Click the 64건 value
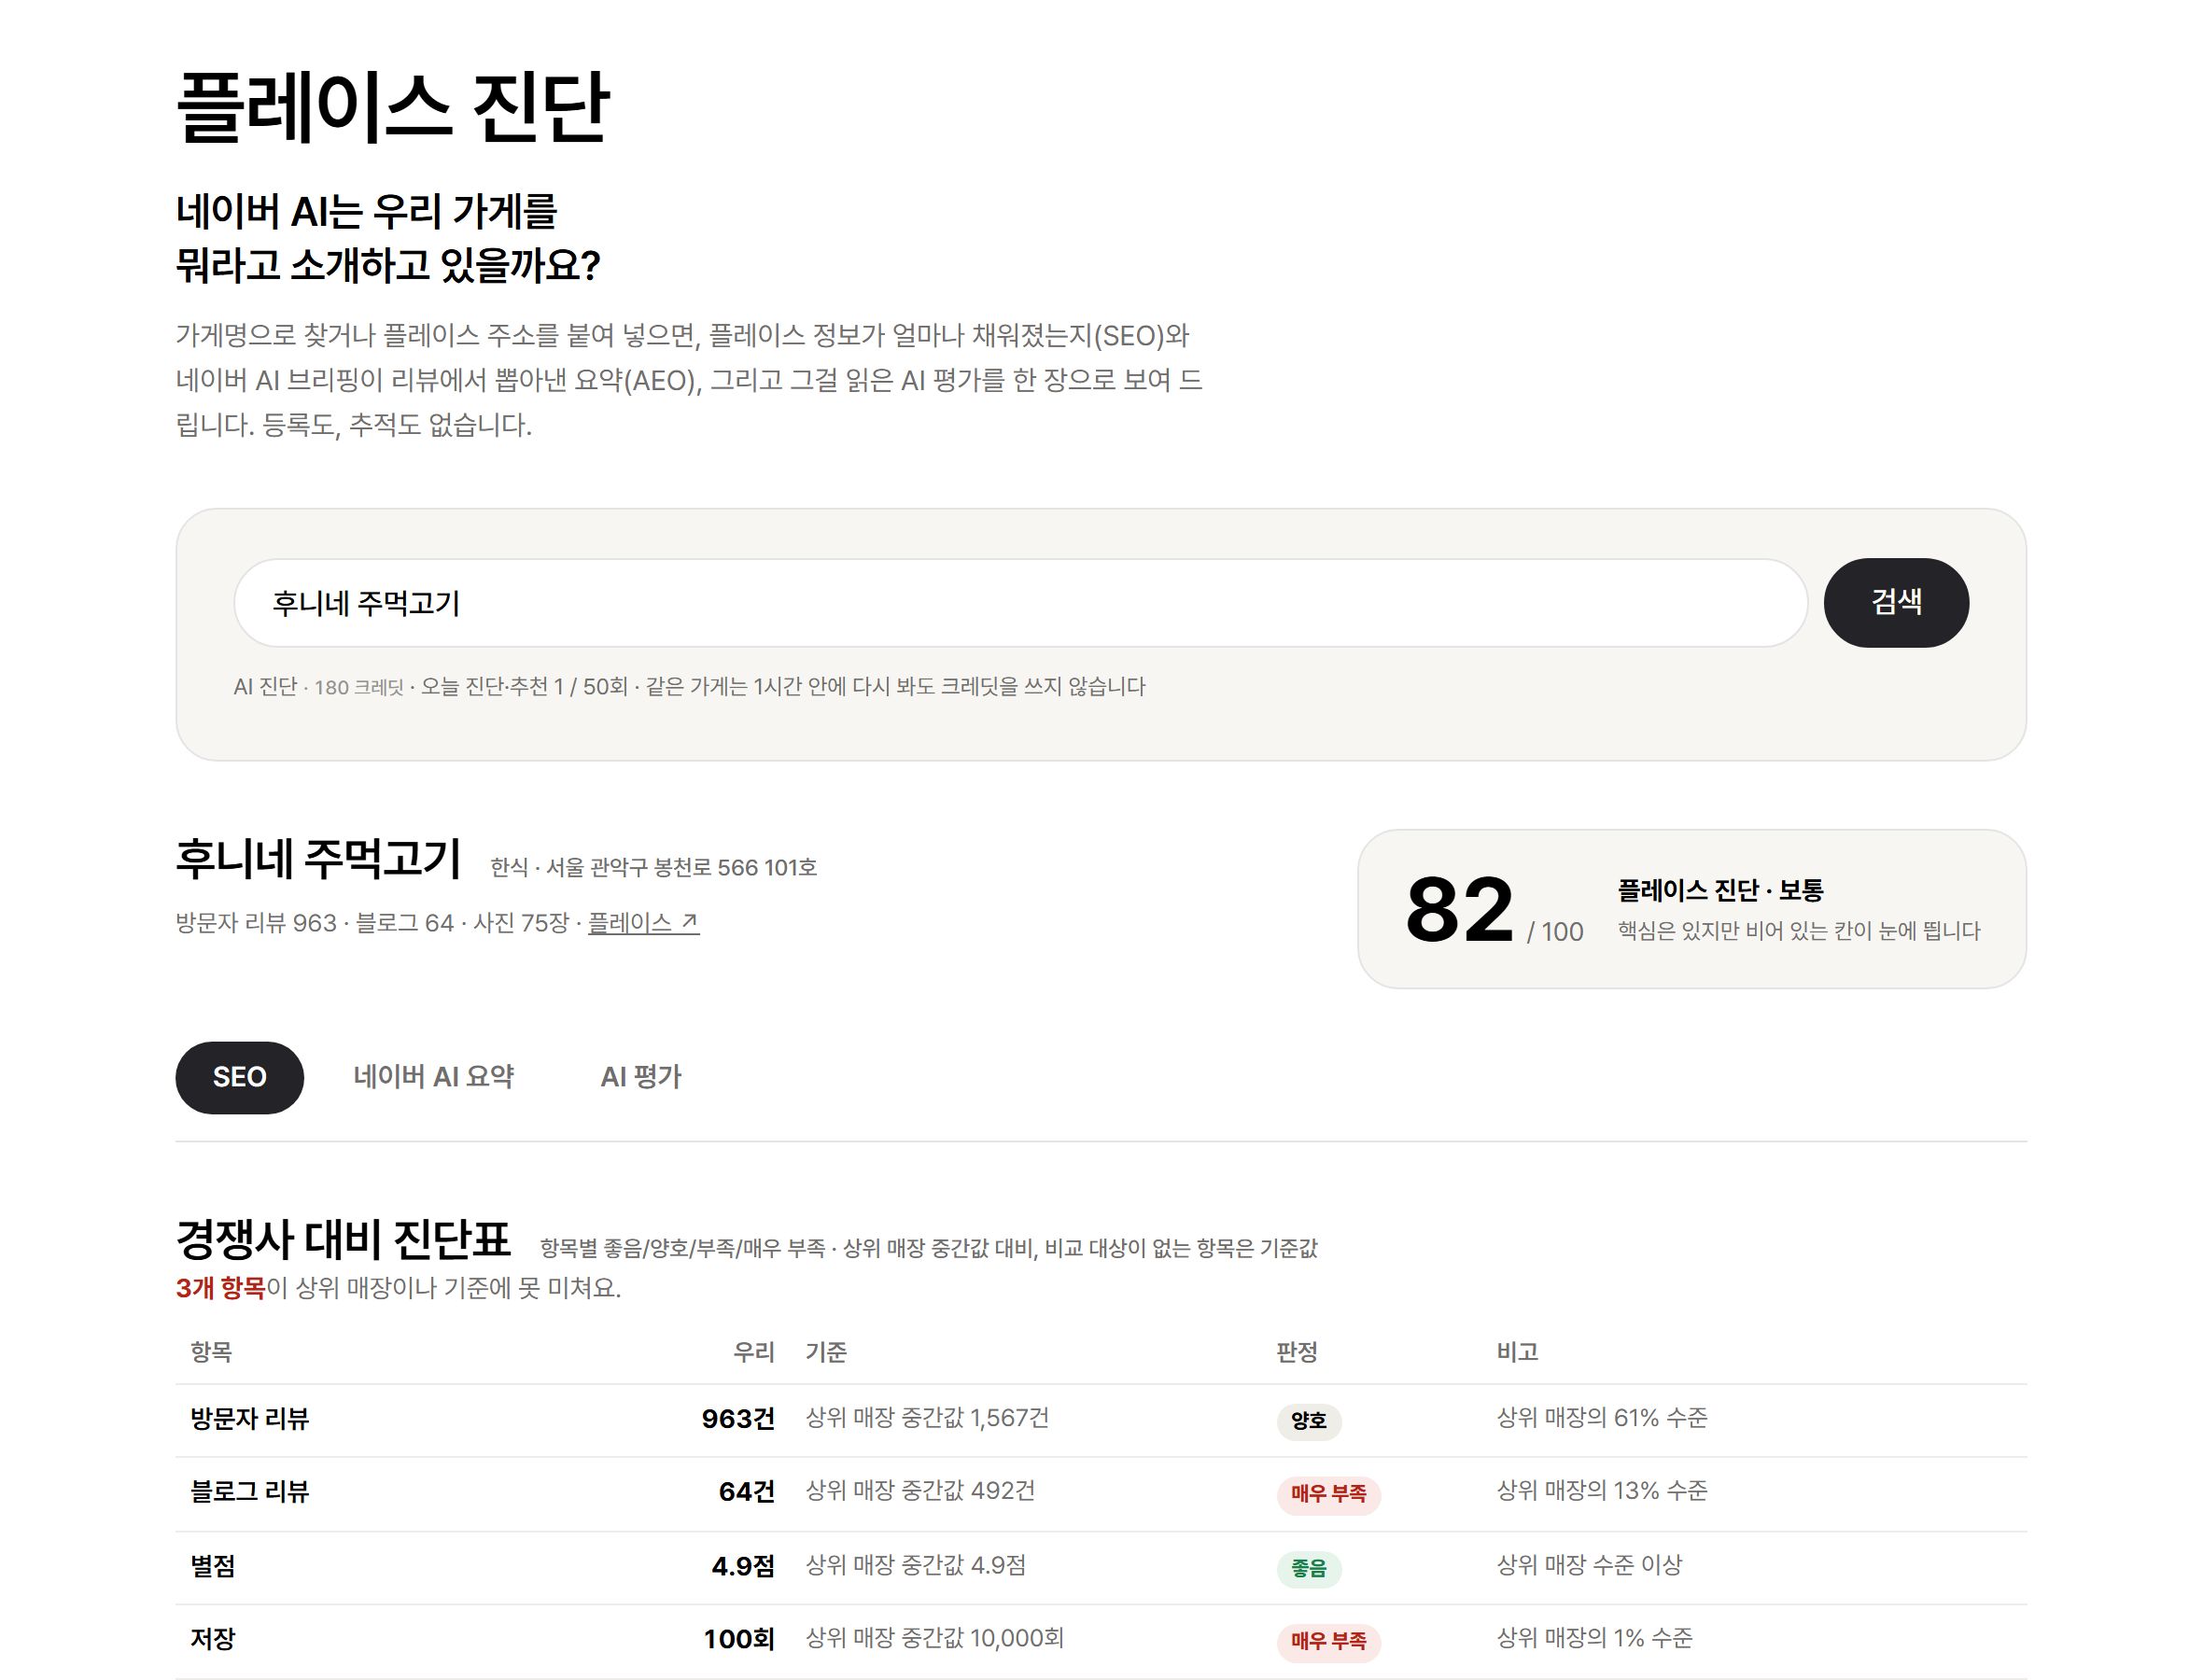Viewport: 2203px width, 1680px height. (747, 1491)
